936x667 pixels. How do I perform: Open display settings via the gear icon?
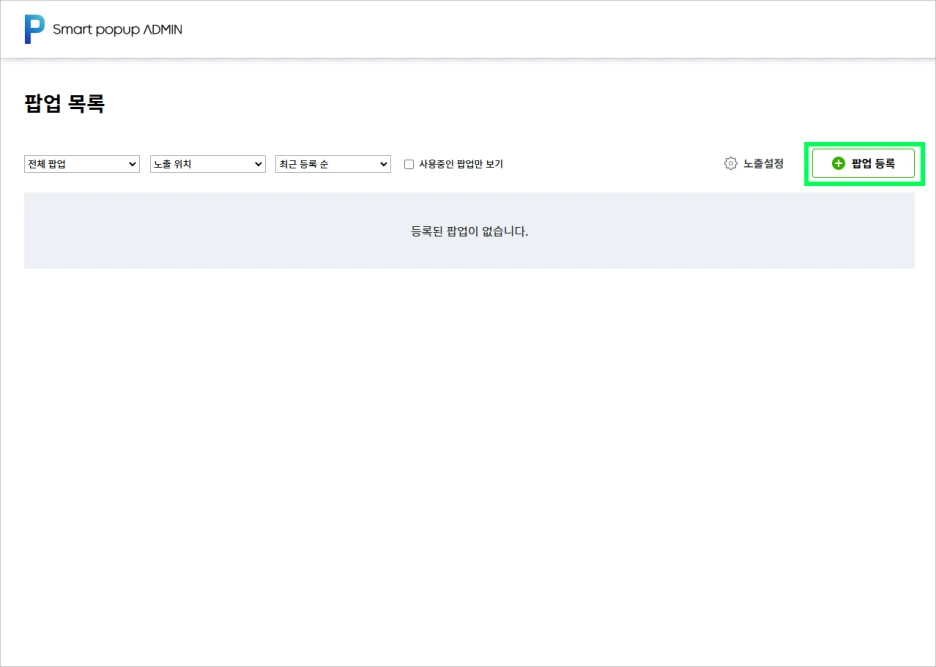(730, 163)
